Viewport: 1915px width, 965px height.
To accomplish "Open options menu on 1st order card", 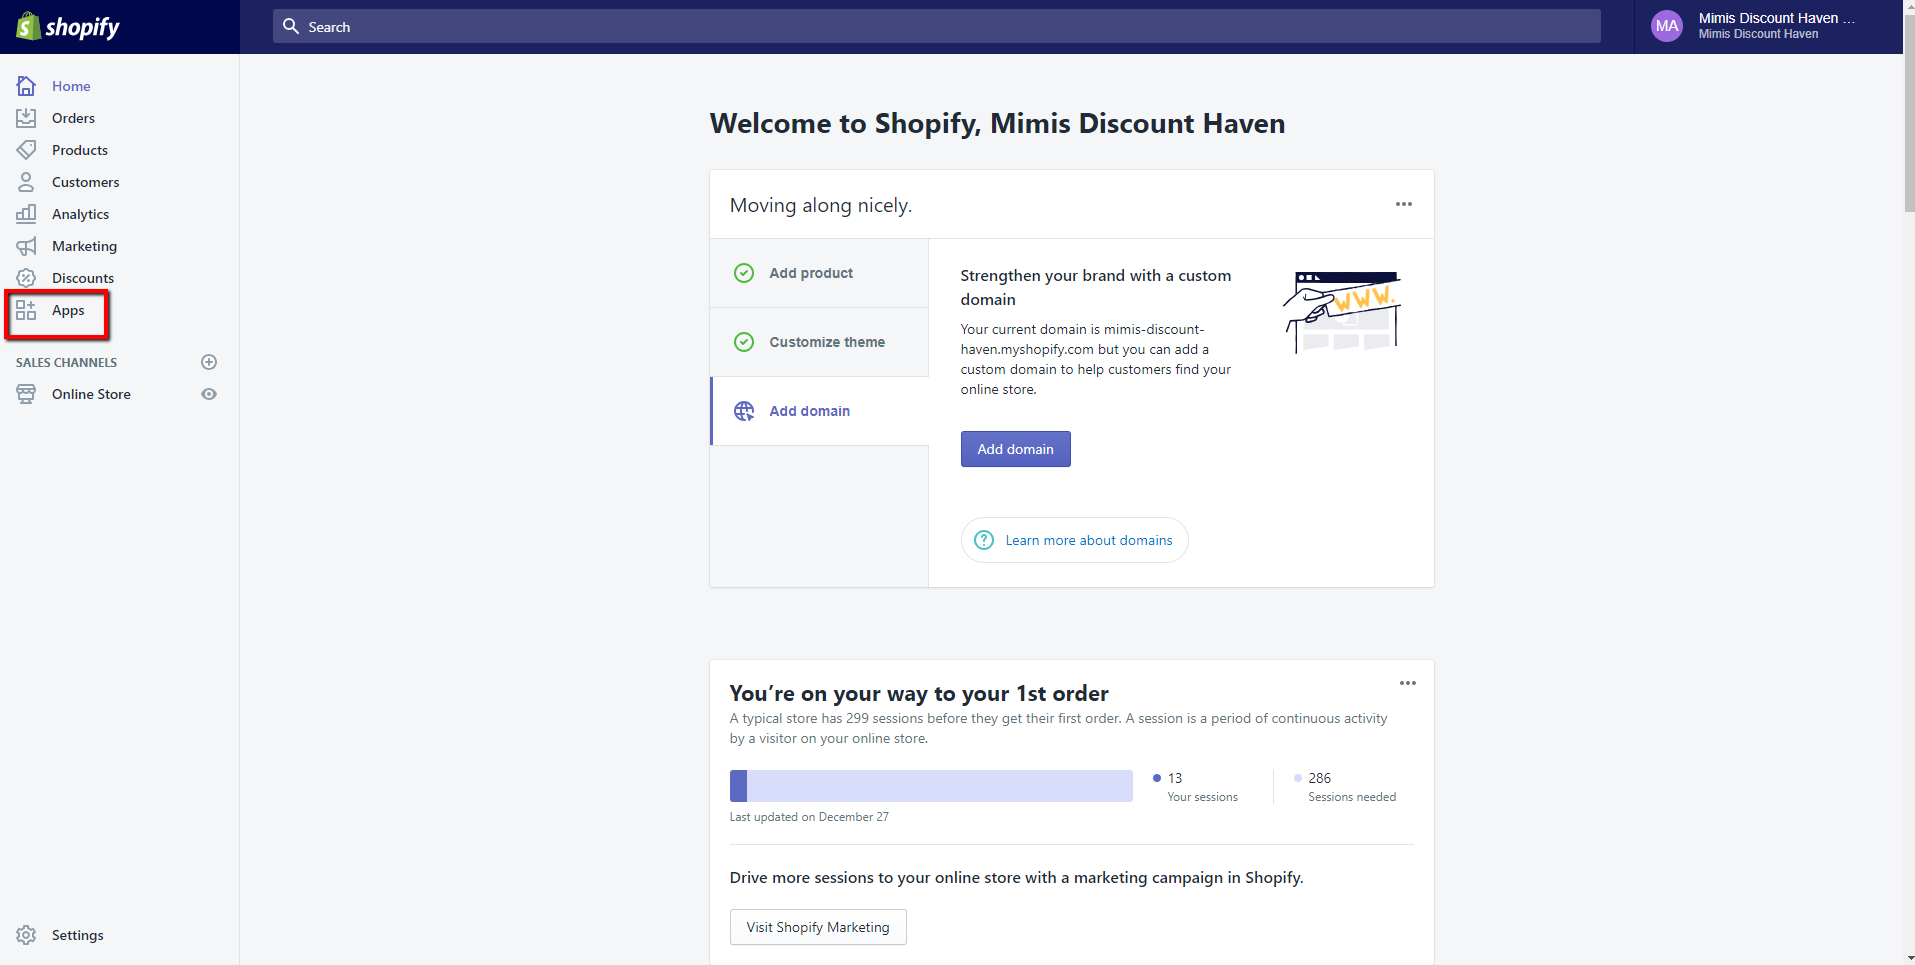I will pyautogui.click(x=1408, y=683).
